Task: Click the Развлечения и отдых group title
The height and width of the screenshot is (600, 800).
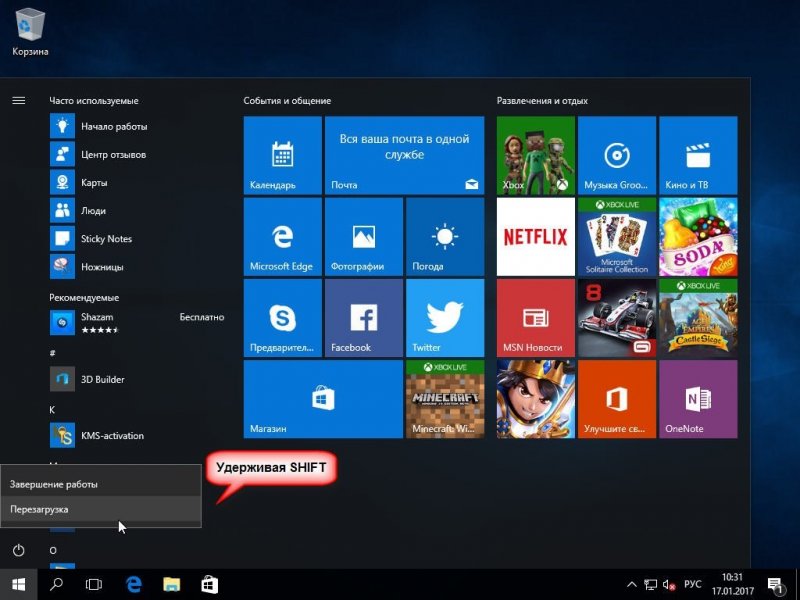Action: 542,101
